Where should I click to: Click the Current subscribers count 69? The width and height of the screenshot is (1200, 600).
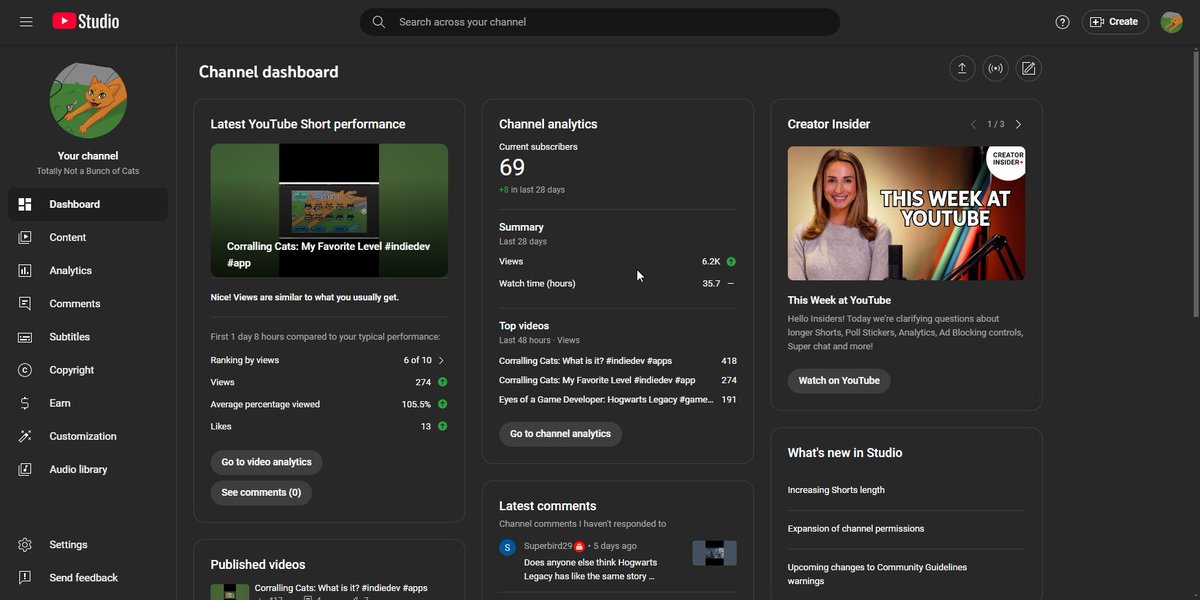[512, 167]
